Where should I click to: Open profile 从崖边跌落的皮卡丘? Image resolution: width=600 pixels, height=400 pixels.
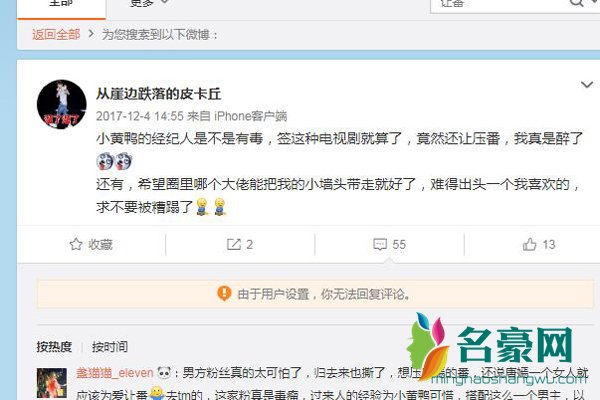158,94
